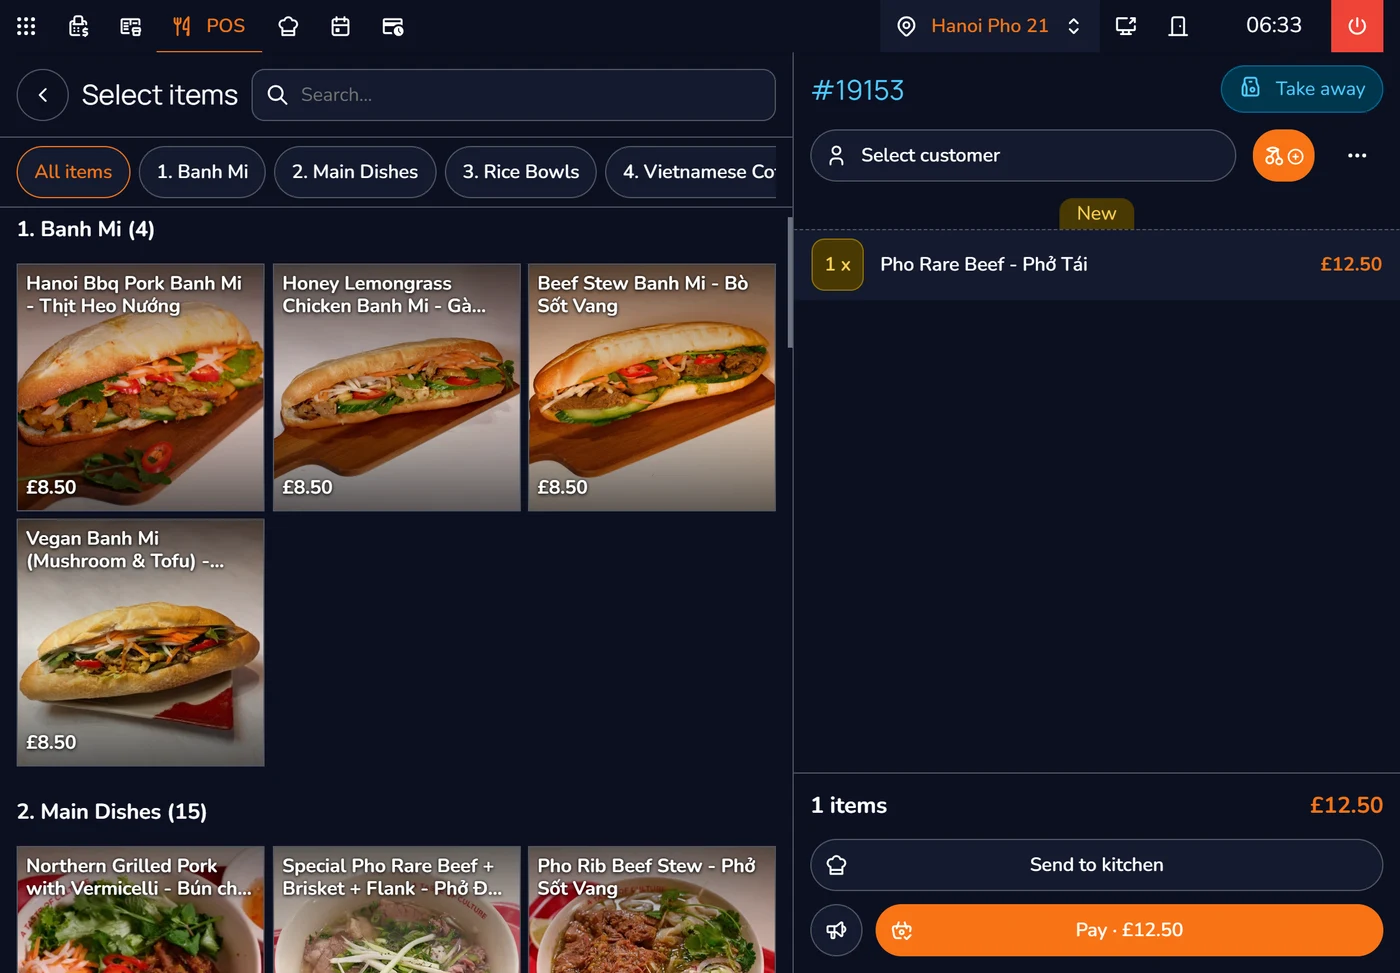Open the apps grid menu
This screenshot has width=1400, height=973.
(26, 26)
